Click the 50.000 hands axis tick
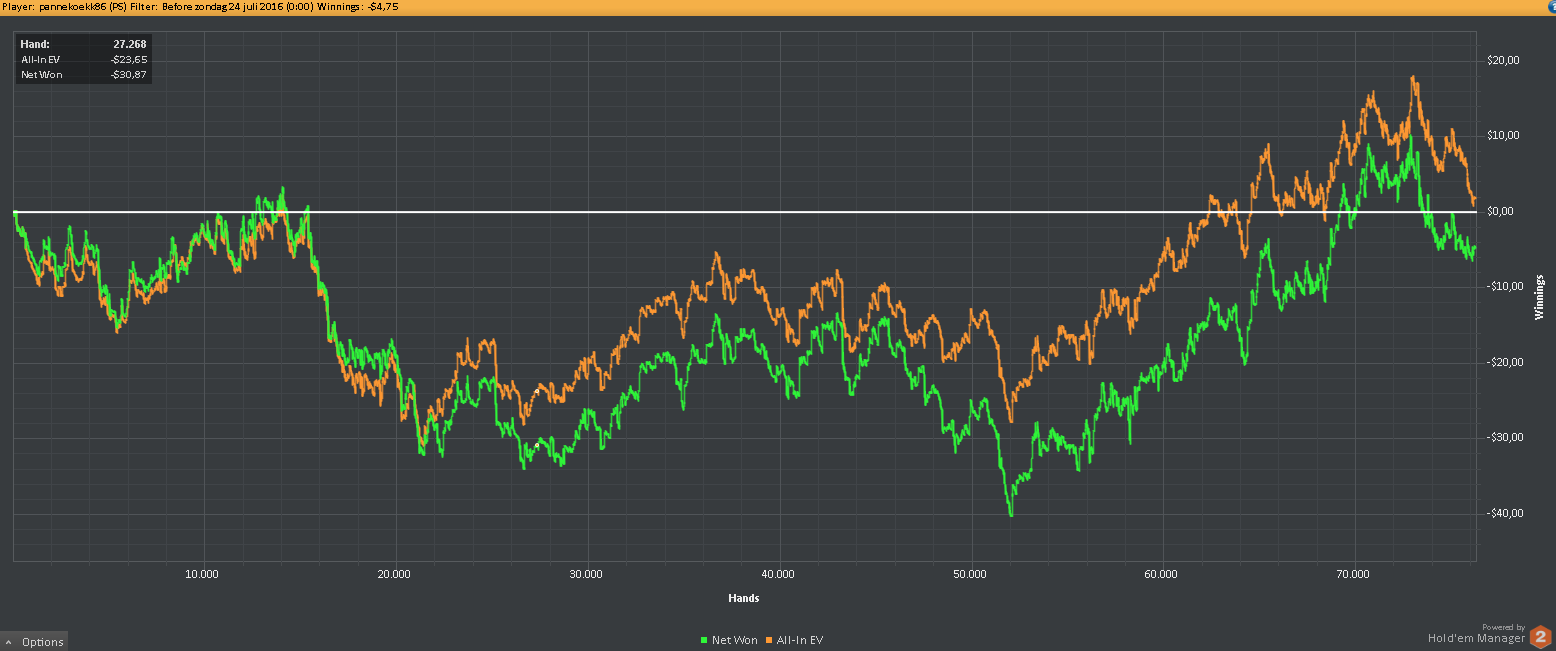This screenshot has height=651, width=1556. pyautogui.click(x=970, y=575)
